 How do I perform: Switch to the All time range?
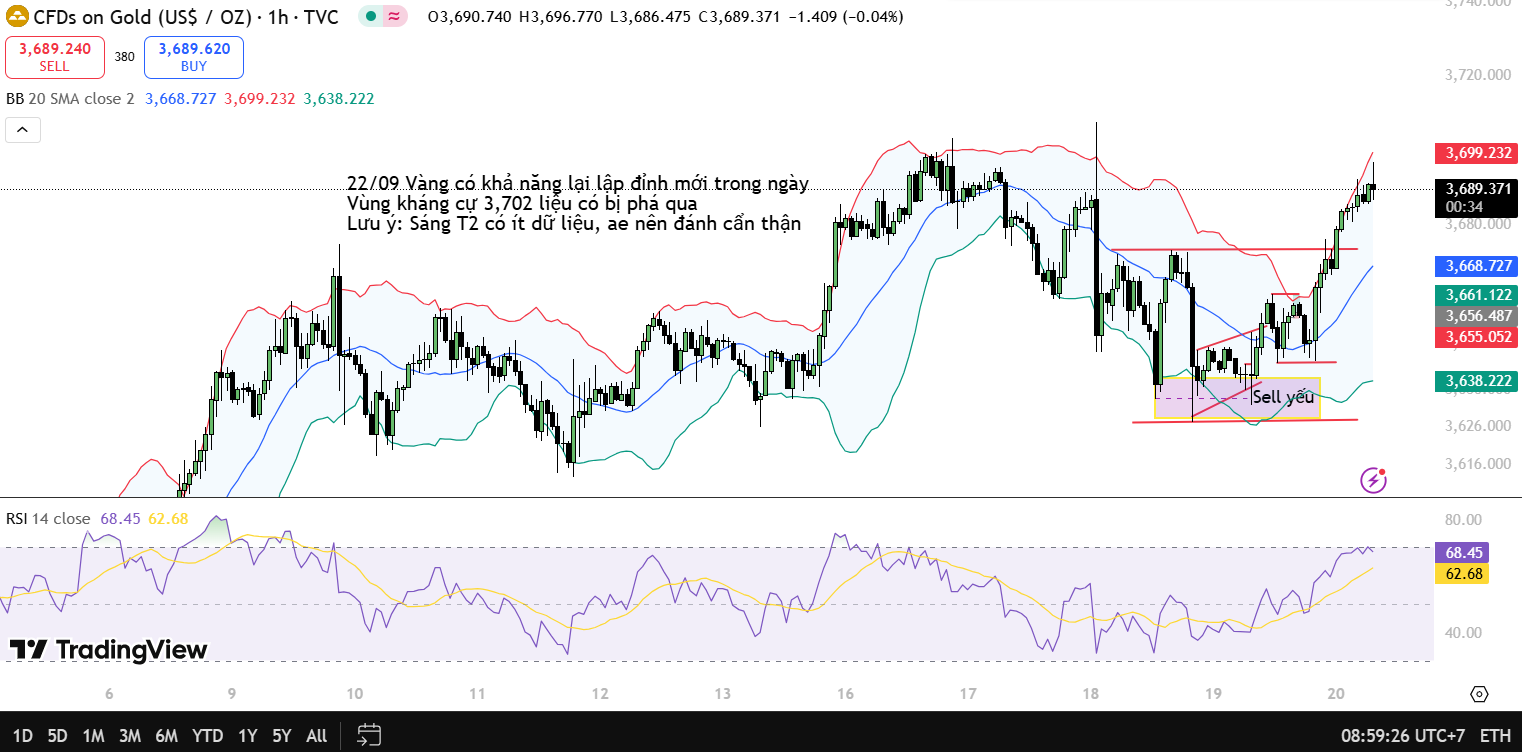[316, 736]
